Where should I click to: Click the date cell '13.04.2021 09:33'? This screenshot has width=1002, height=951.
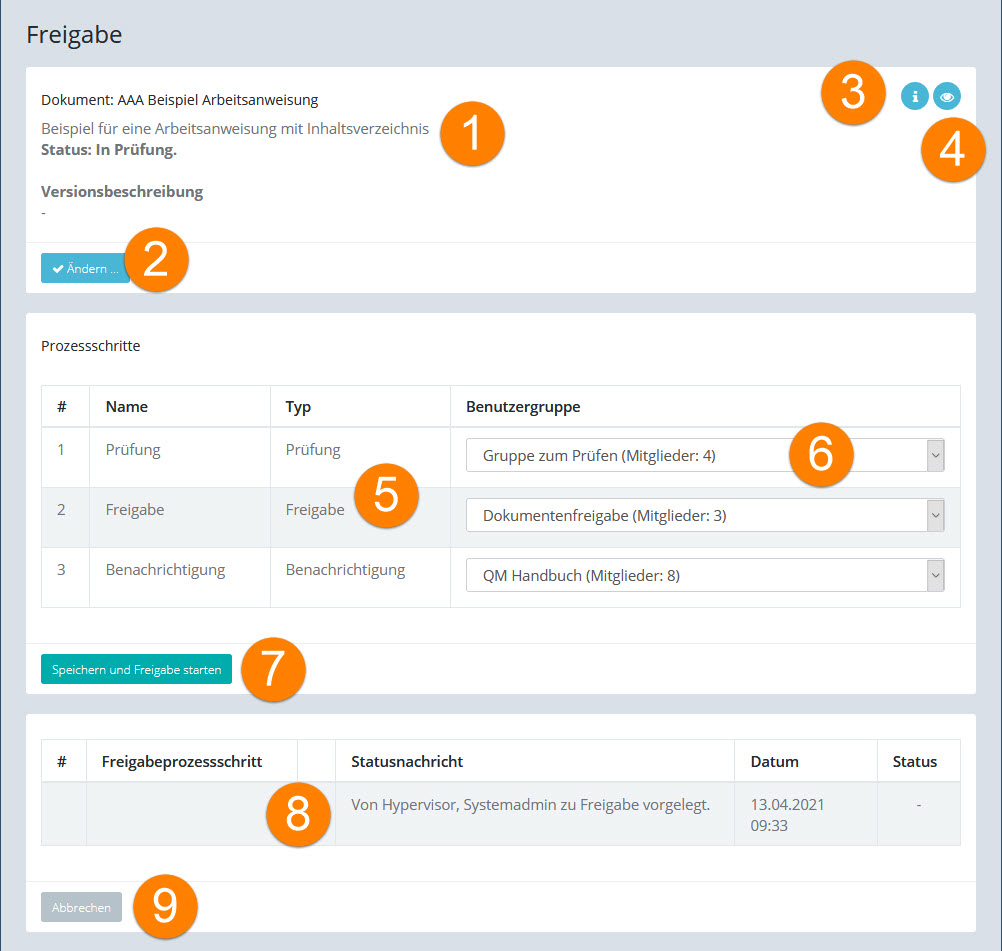[787, 814]
